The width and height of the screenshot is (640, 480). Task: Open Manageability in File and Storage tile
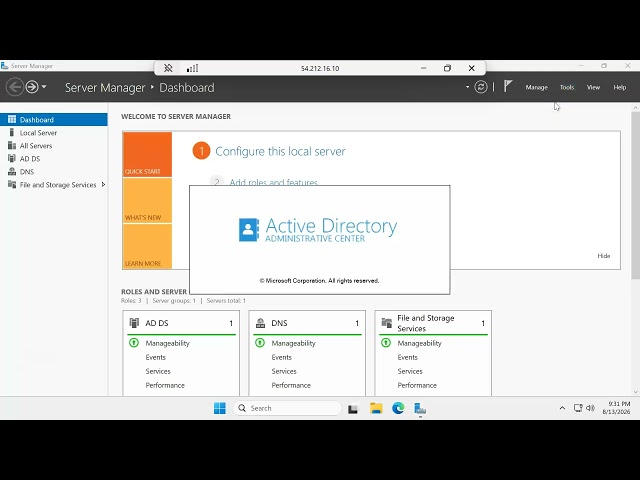pos(420,343)
